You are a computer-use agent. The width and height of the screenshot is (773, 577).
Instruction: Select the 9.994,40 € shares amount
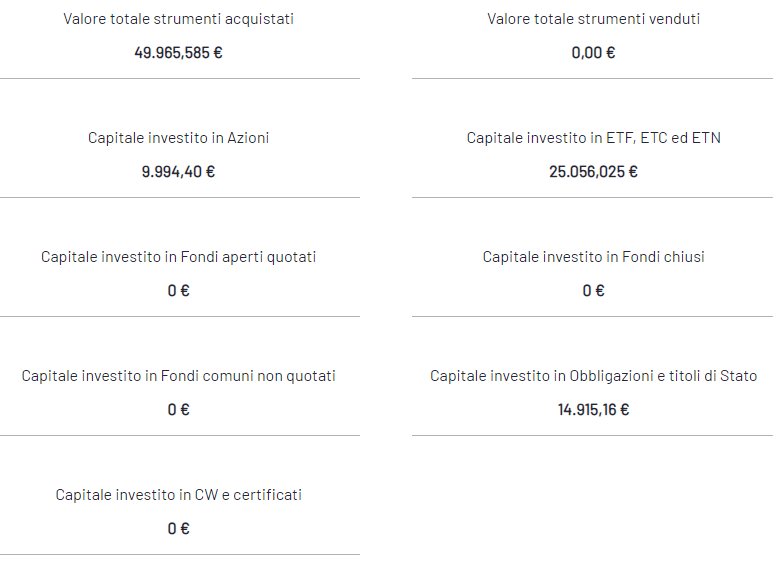[178, 172]
